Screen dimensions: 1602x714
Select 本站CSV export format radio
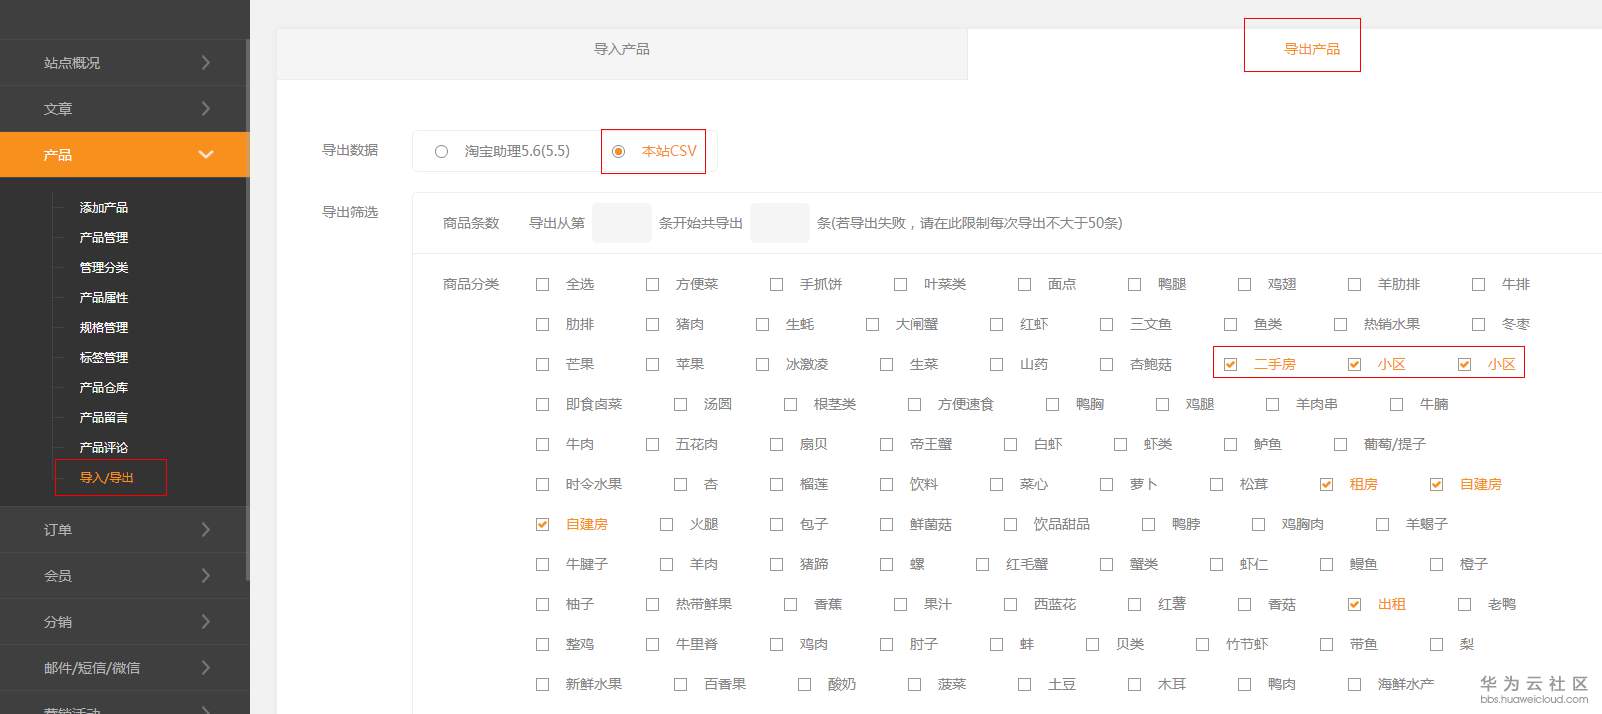pyautogui.click(x=618, y=151)
